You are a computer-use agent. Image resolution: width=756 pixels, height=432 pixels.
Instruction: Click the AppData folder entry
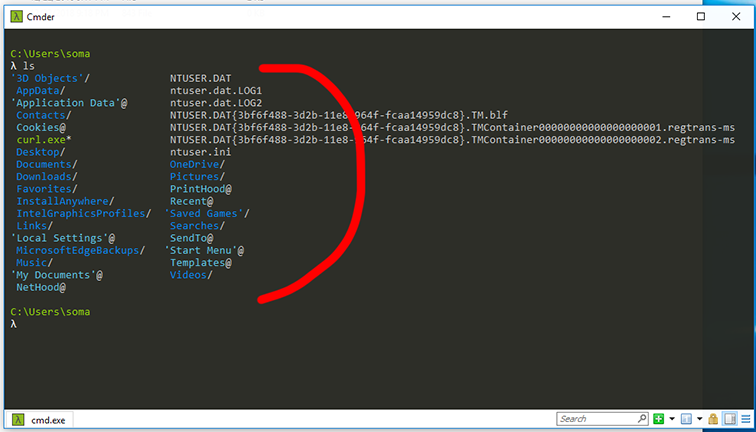(x=40, y=91)
